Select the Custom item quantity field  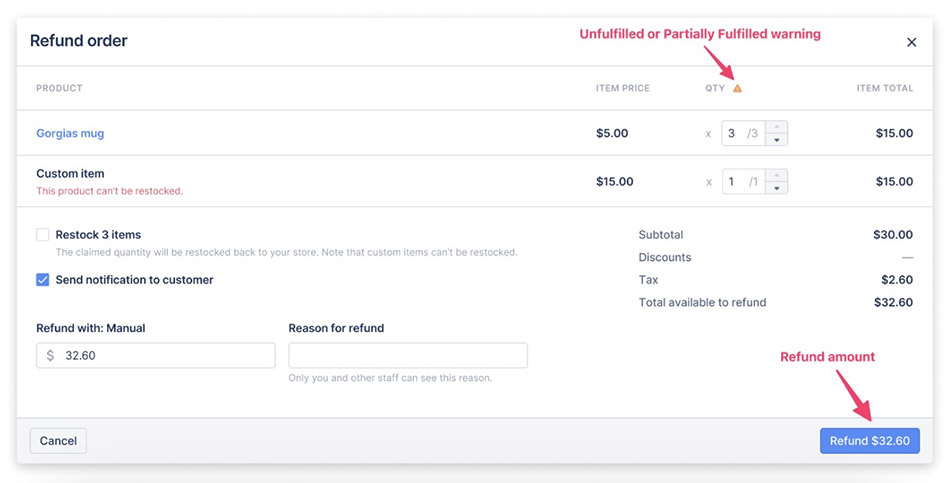[743, 182]
